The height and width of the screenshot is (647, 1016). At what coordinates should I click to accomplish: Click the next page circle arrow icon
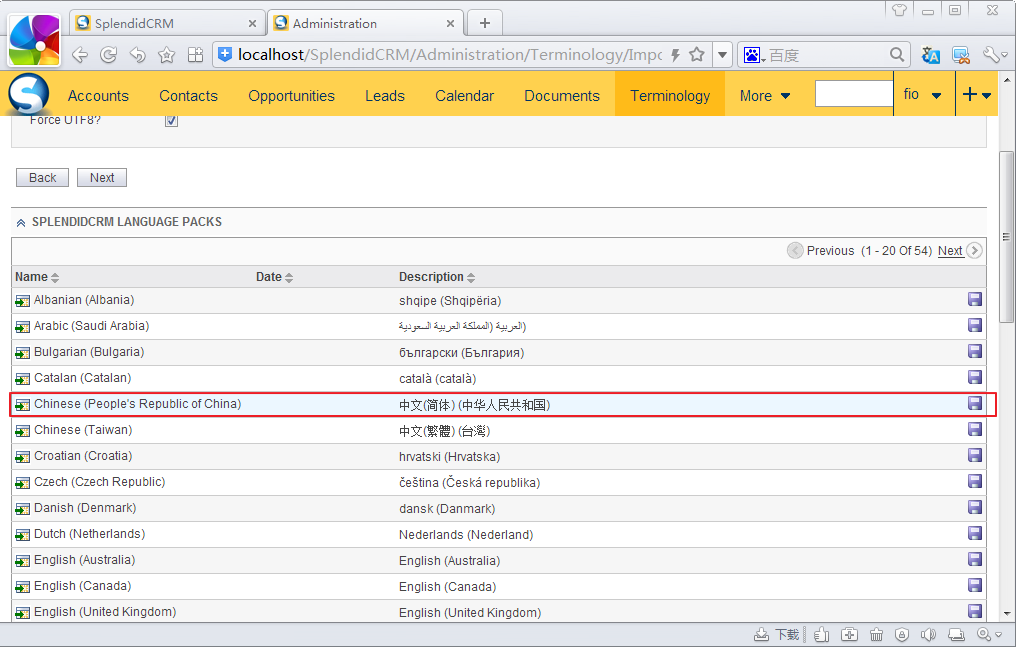pos(974,251)
